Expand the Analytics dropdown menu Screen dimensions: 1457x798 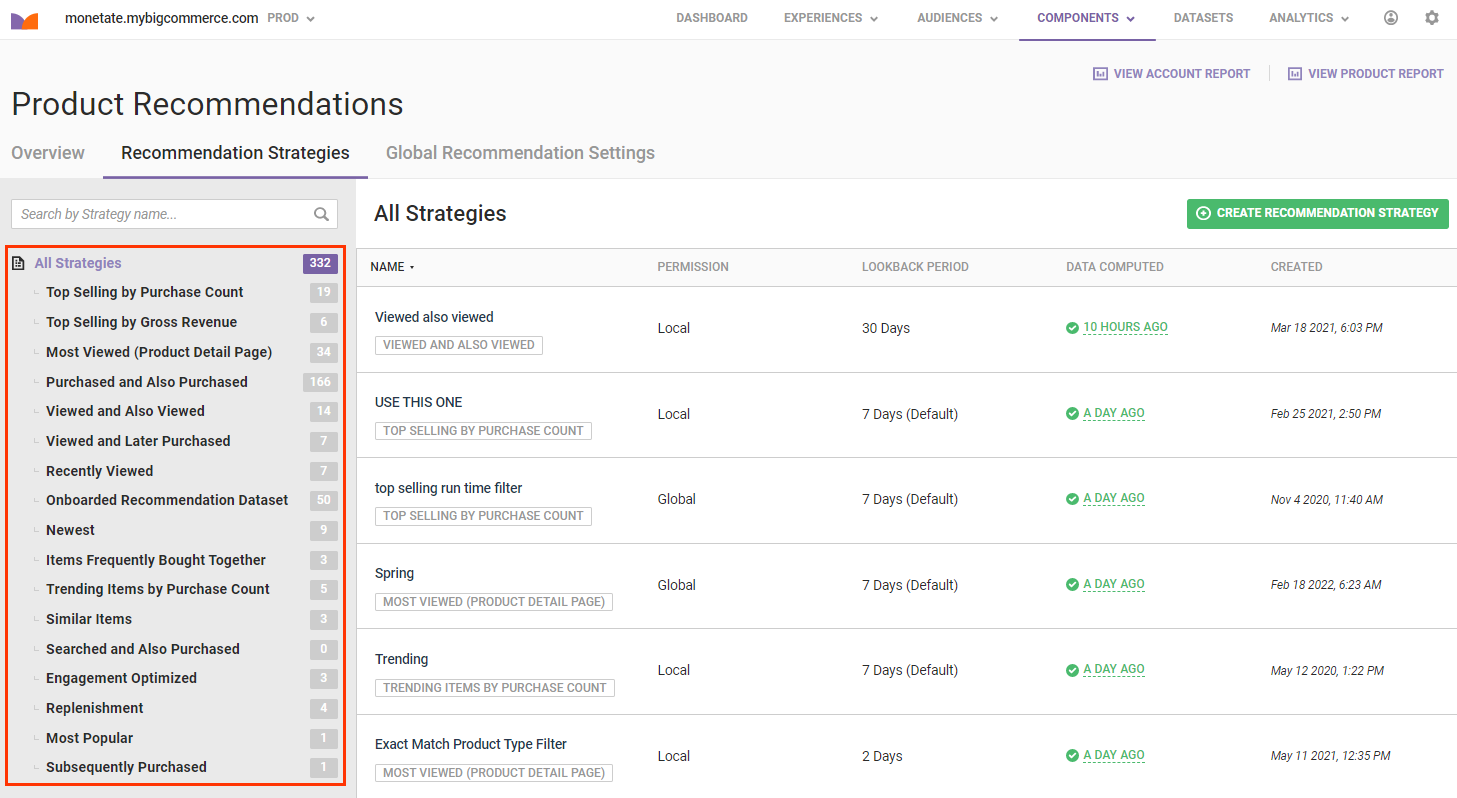tap(1308, 18)
